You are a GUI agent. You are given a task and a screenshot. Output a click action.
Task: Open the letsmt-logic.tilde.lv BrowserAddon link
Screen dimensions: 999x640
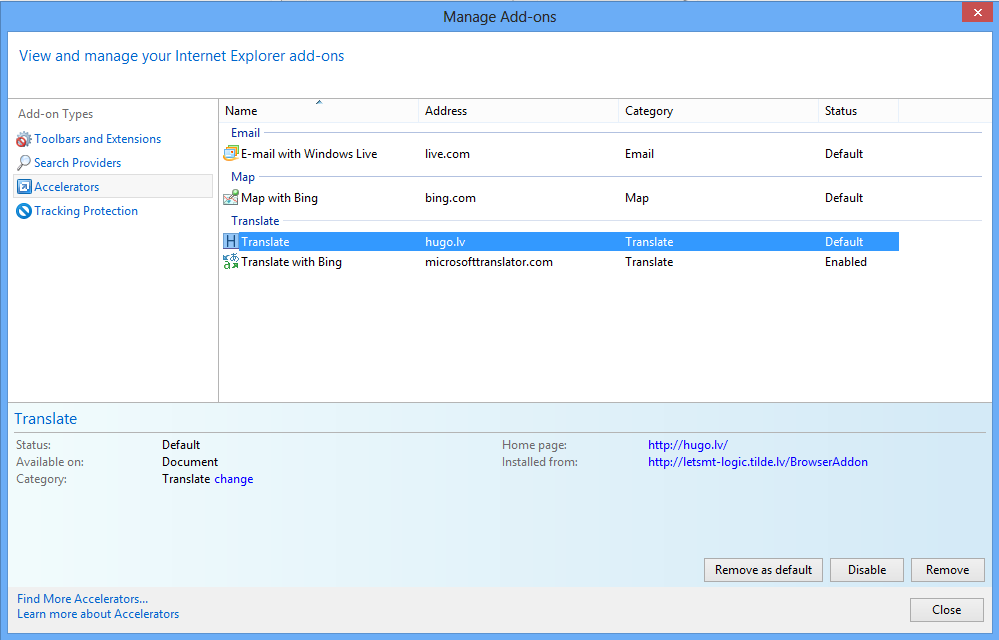pos(758,462)
